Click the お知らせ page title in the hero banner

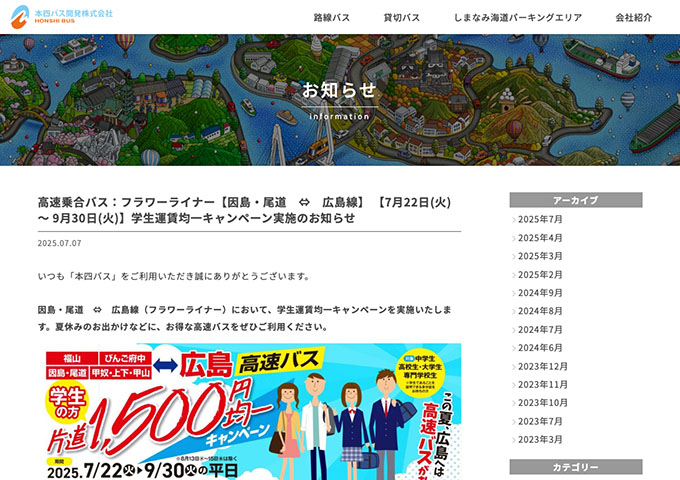[340, 90]
